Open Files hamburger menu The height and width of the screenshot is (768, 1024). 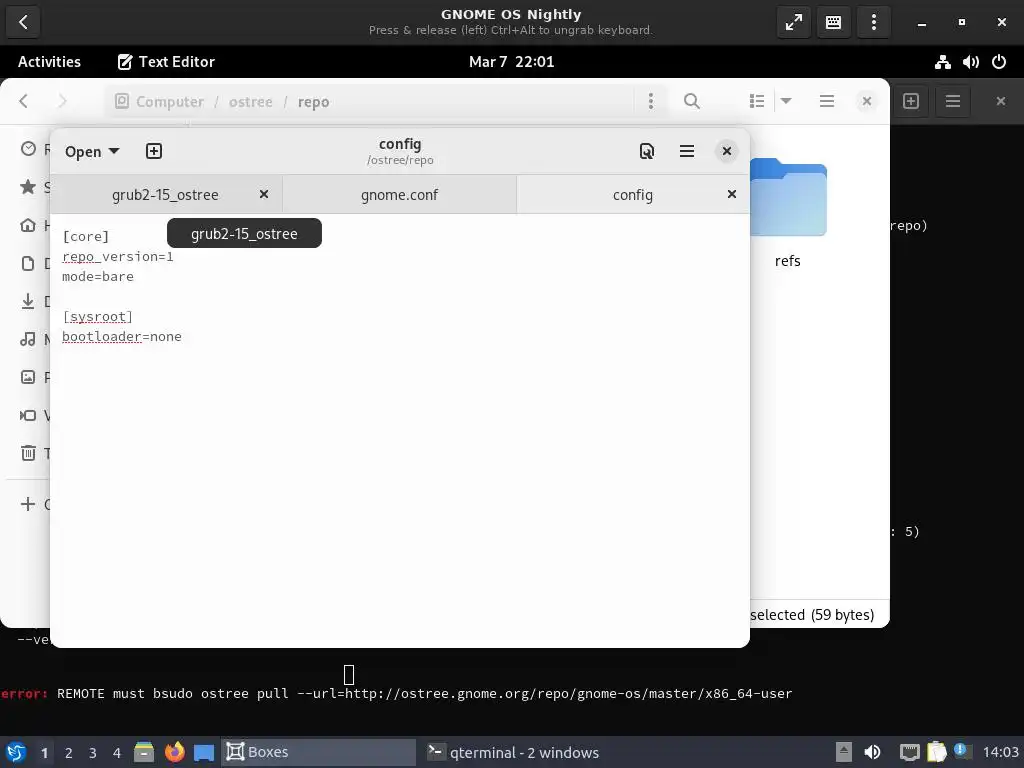click(827, 101)
